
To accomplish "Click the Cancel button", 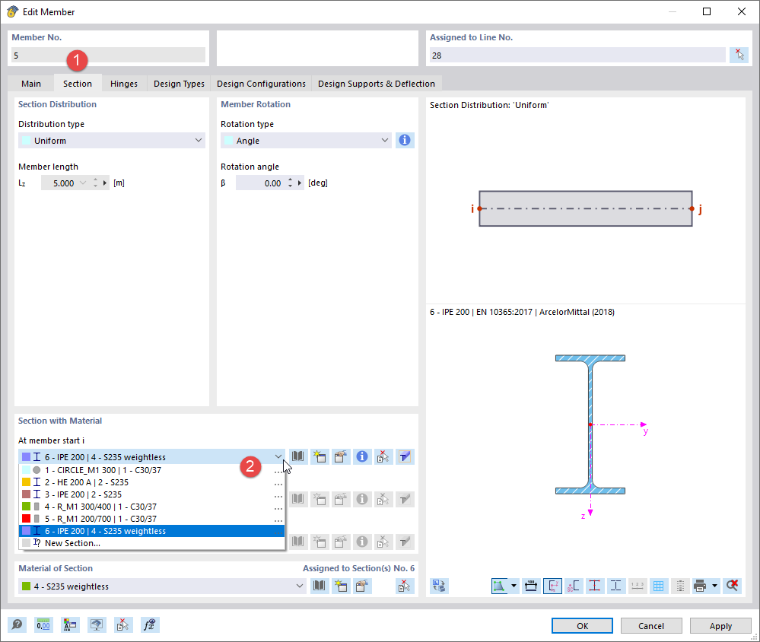I will click(651, 626).
